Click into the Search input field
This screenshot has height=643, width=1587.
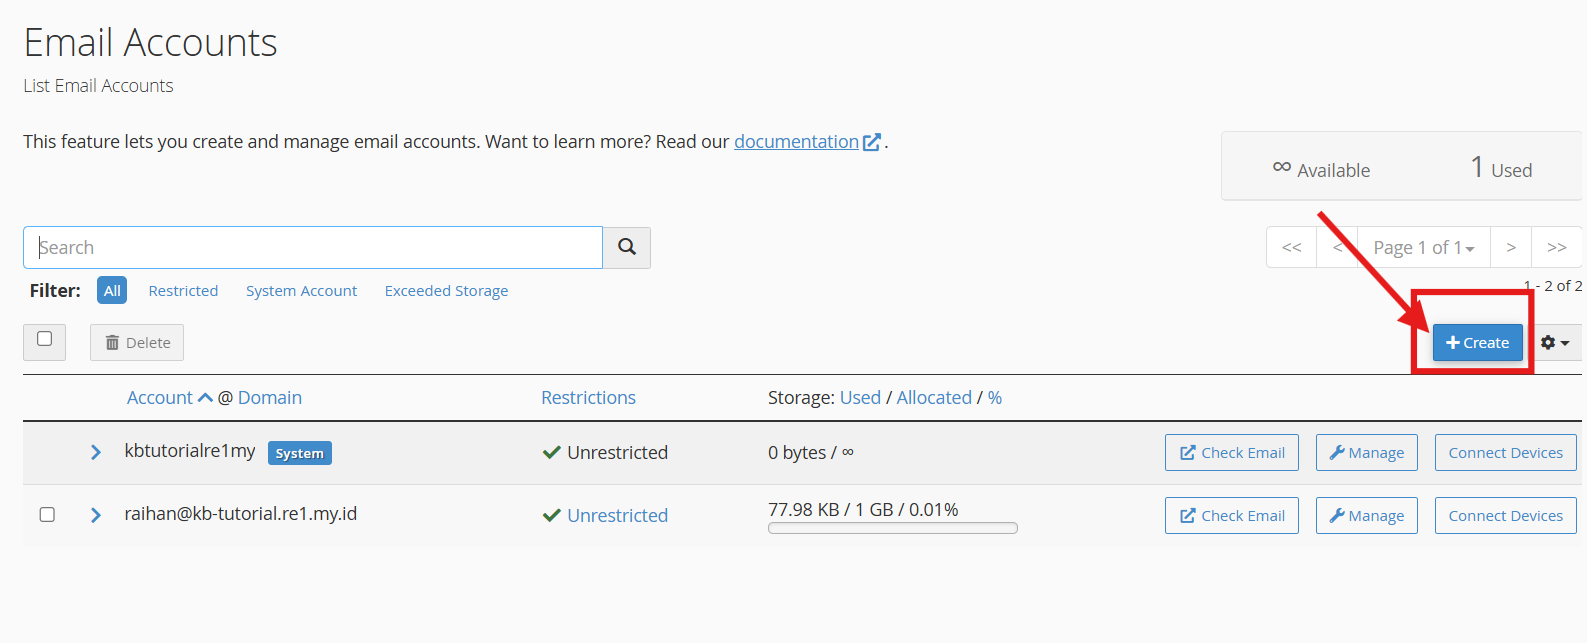click(313, 247)
